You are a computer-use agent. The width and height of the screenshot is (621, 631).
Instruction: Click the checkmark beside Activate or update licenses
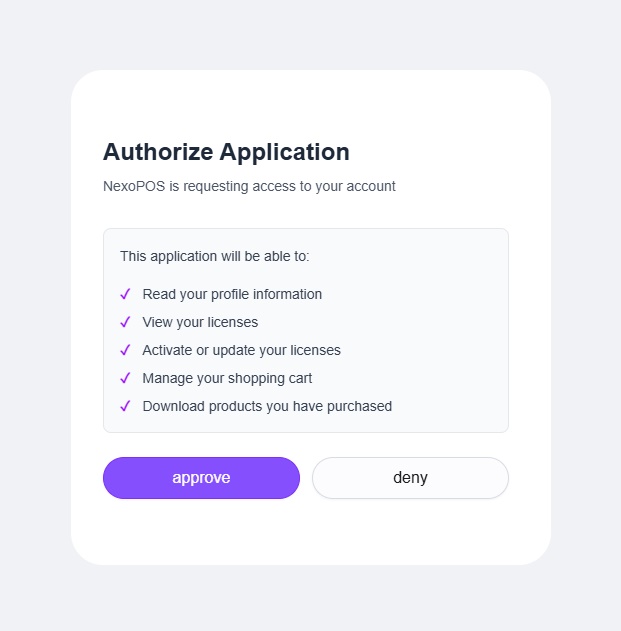click(x=125, y=350)
